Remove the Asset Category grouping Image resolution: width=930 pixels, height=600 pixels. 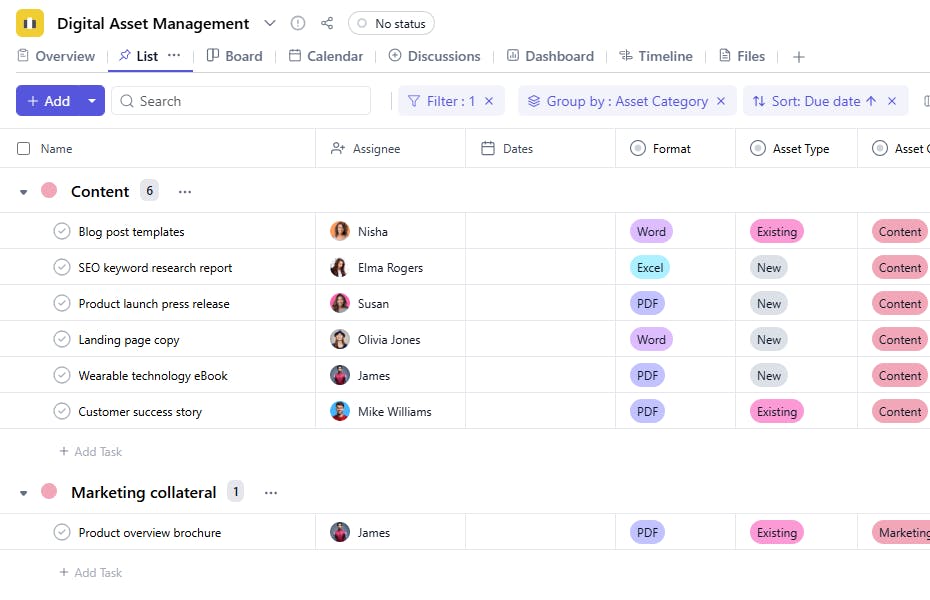(721, 101)
